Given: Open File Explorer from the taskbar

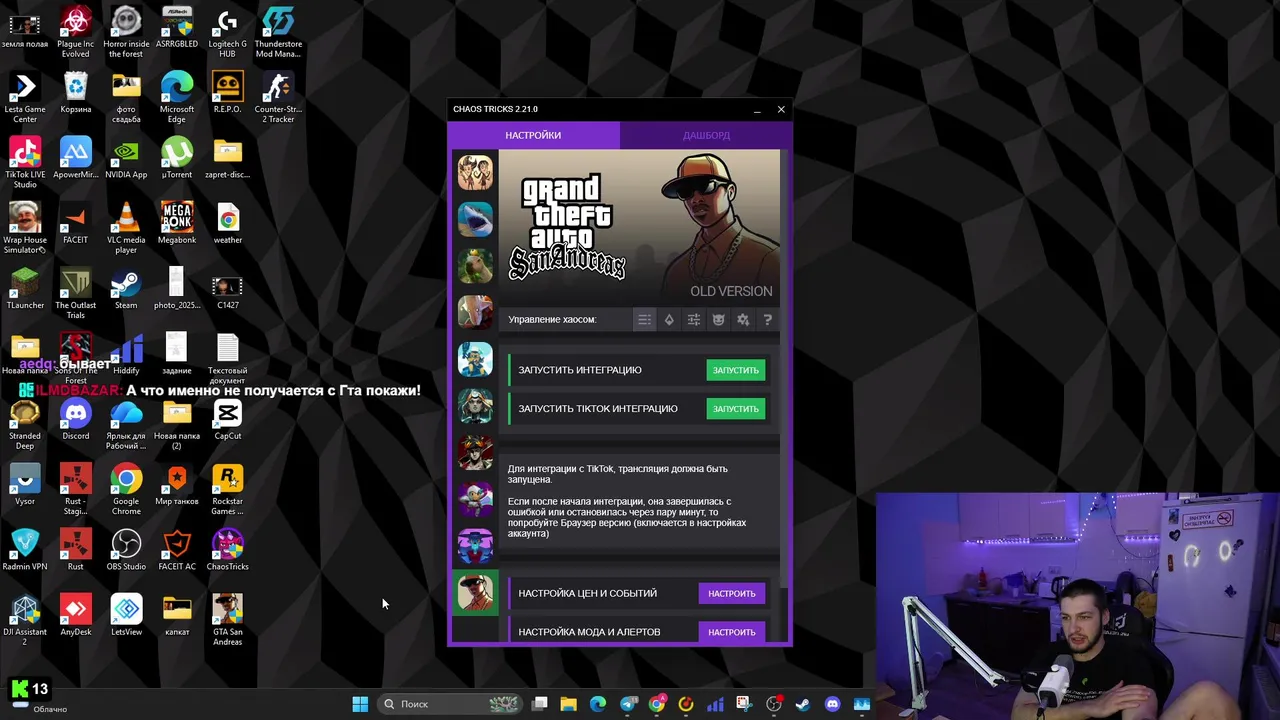Looking at the screenshot, I should tap(568, 704).
